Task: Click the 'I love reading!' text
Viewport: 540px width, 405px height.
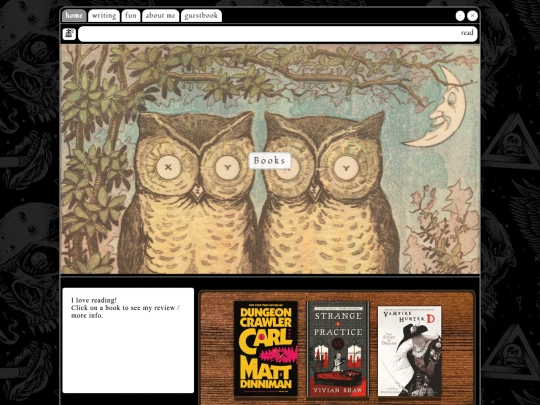Action: [94, 300]
